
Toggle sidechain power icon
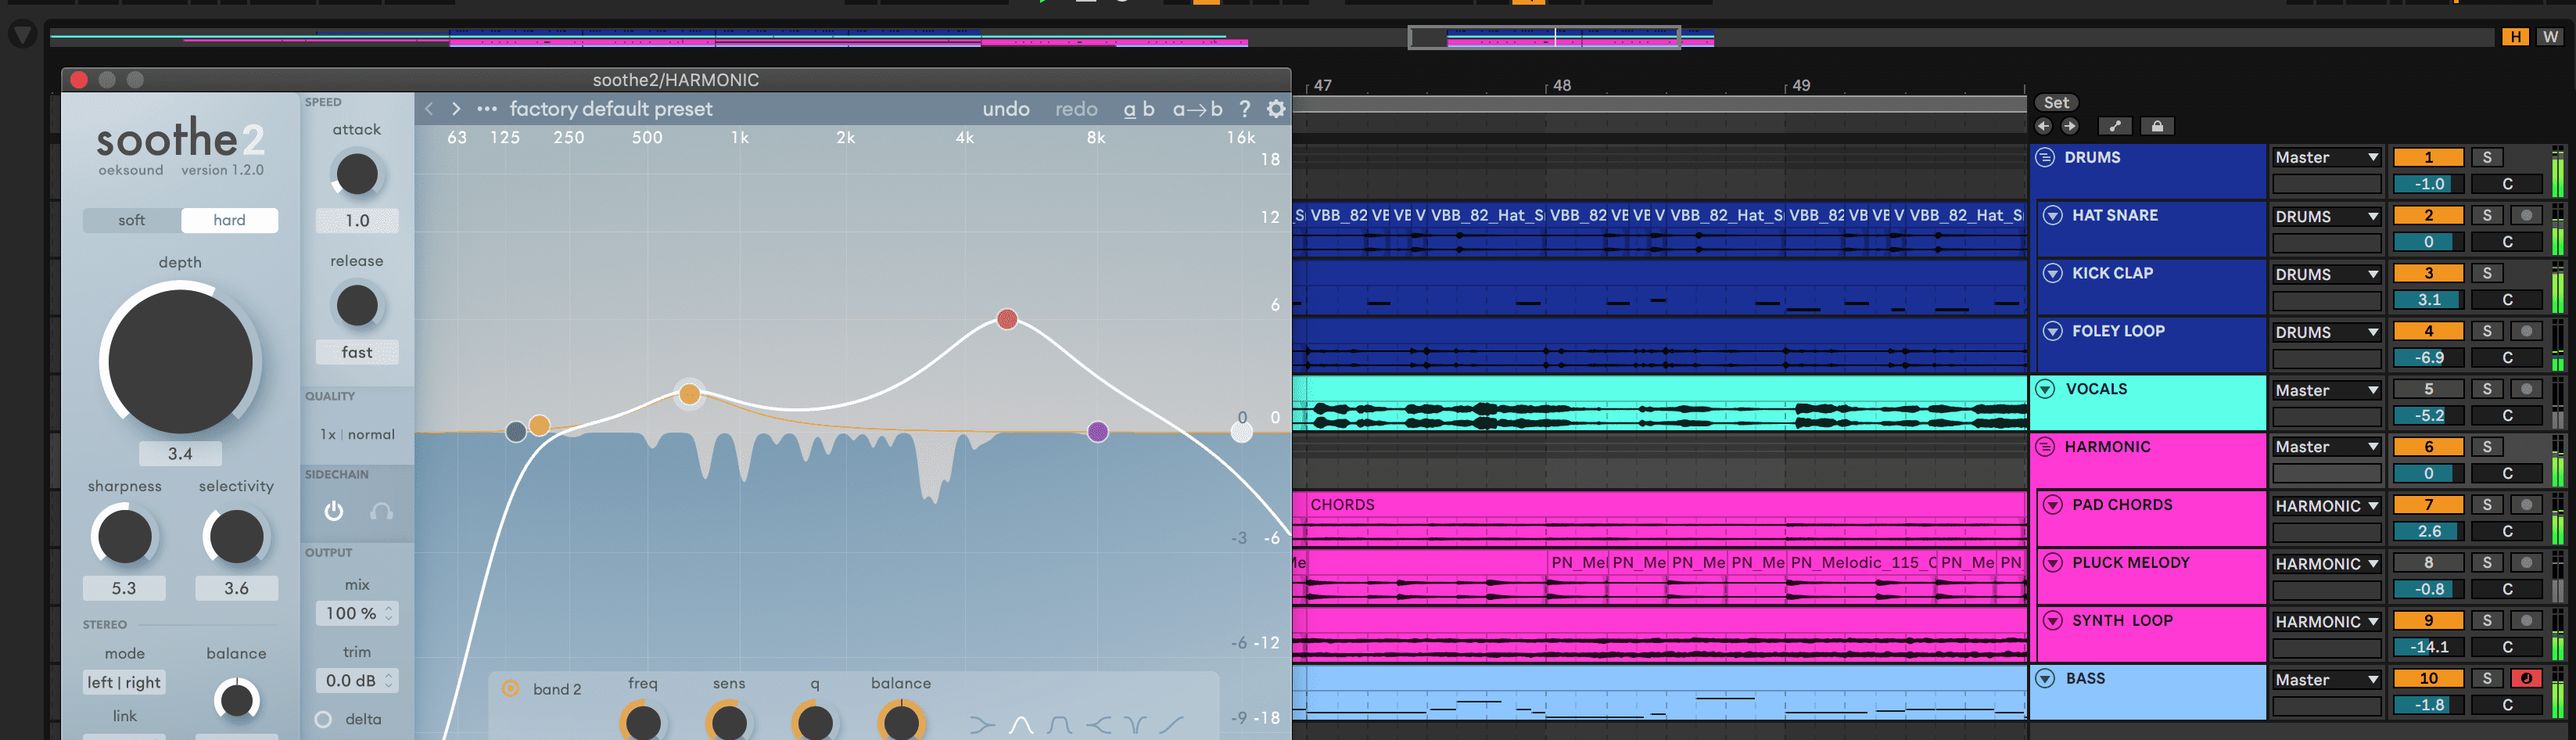tap(334, 511)
